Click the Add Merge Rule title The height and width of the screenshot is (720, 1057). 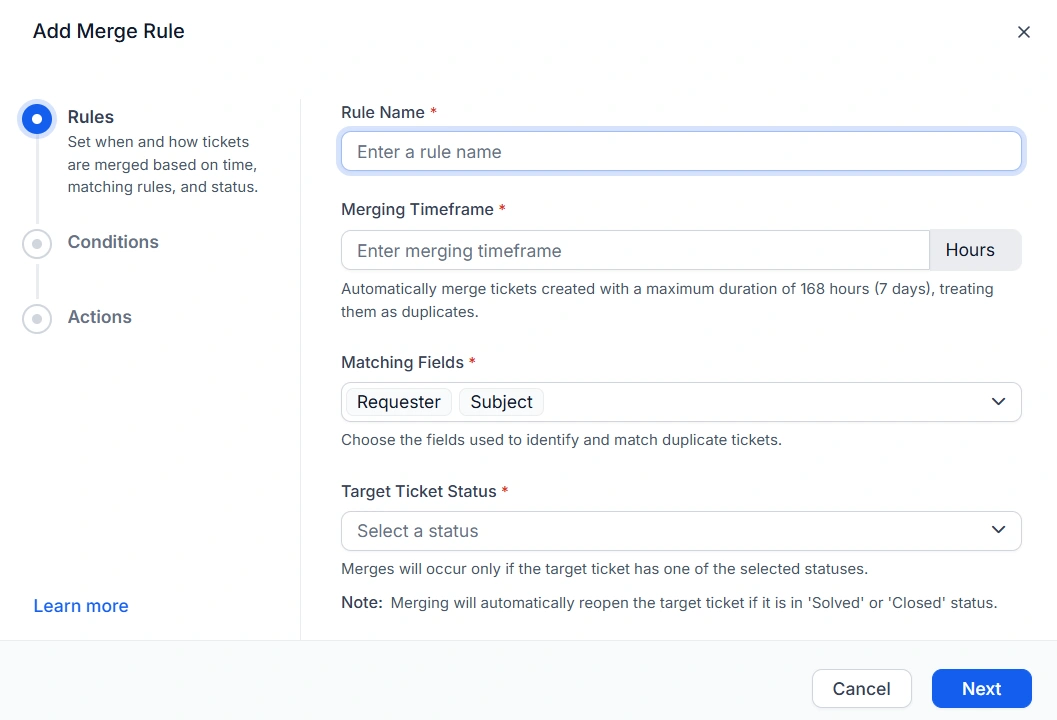point(109,31)
